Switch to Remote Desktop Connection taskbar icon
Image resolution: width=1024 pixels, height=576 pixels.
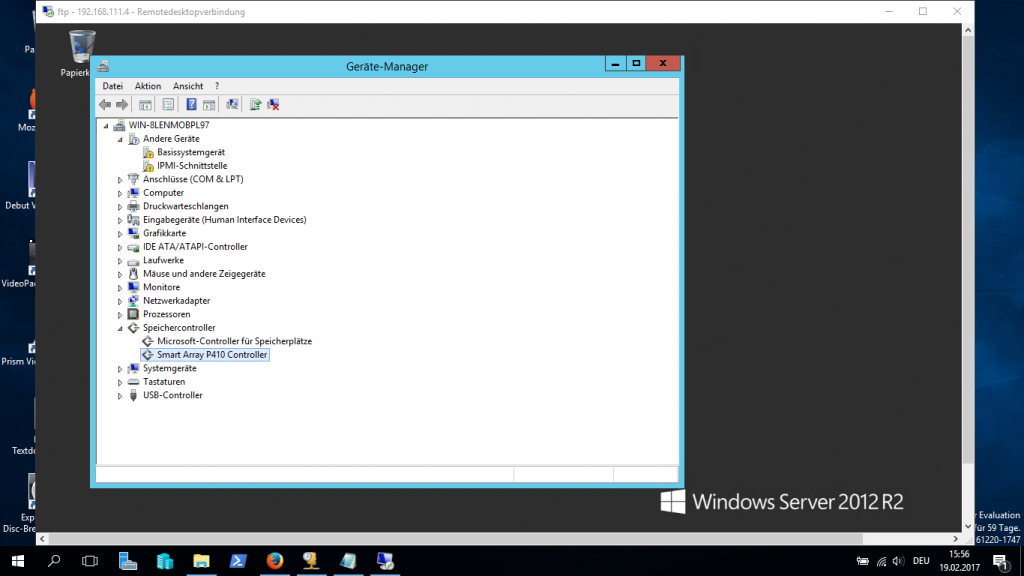pos(385,561)
